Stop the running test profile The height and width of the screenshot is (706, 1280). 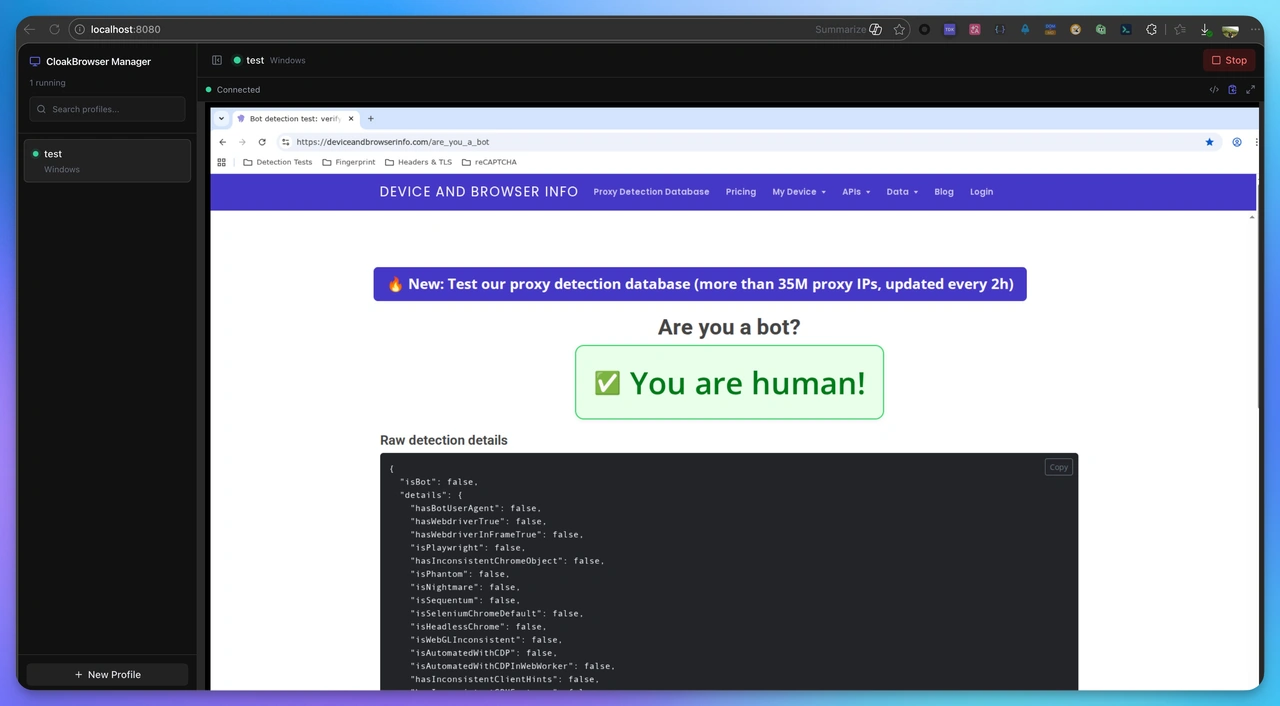(1229, 60)
